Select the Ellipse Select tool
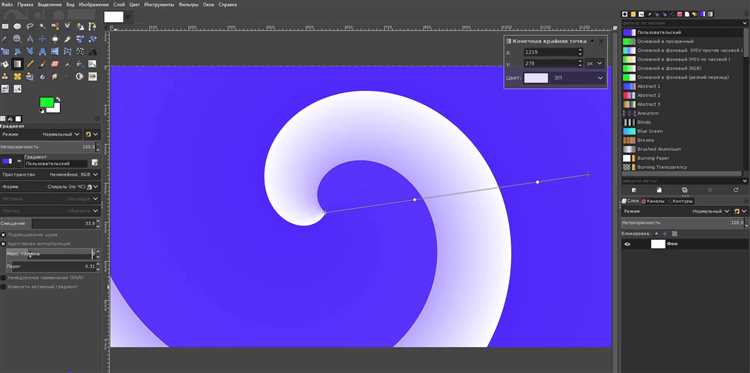Screen dimensions: 750x373 (17, 26)
